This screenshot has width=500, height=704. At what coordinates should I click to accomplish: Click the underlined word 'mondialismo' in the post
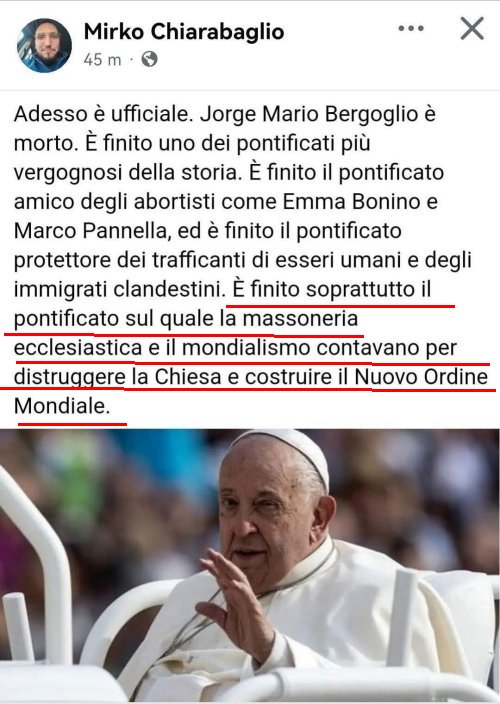point(246,348)
